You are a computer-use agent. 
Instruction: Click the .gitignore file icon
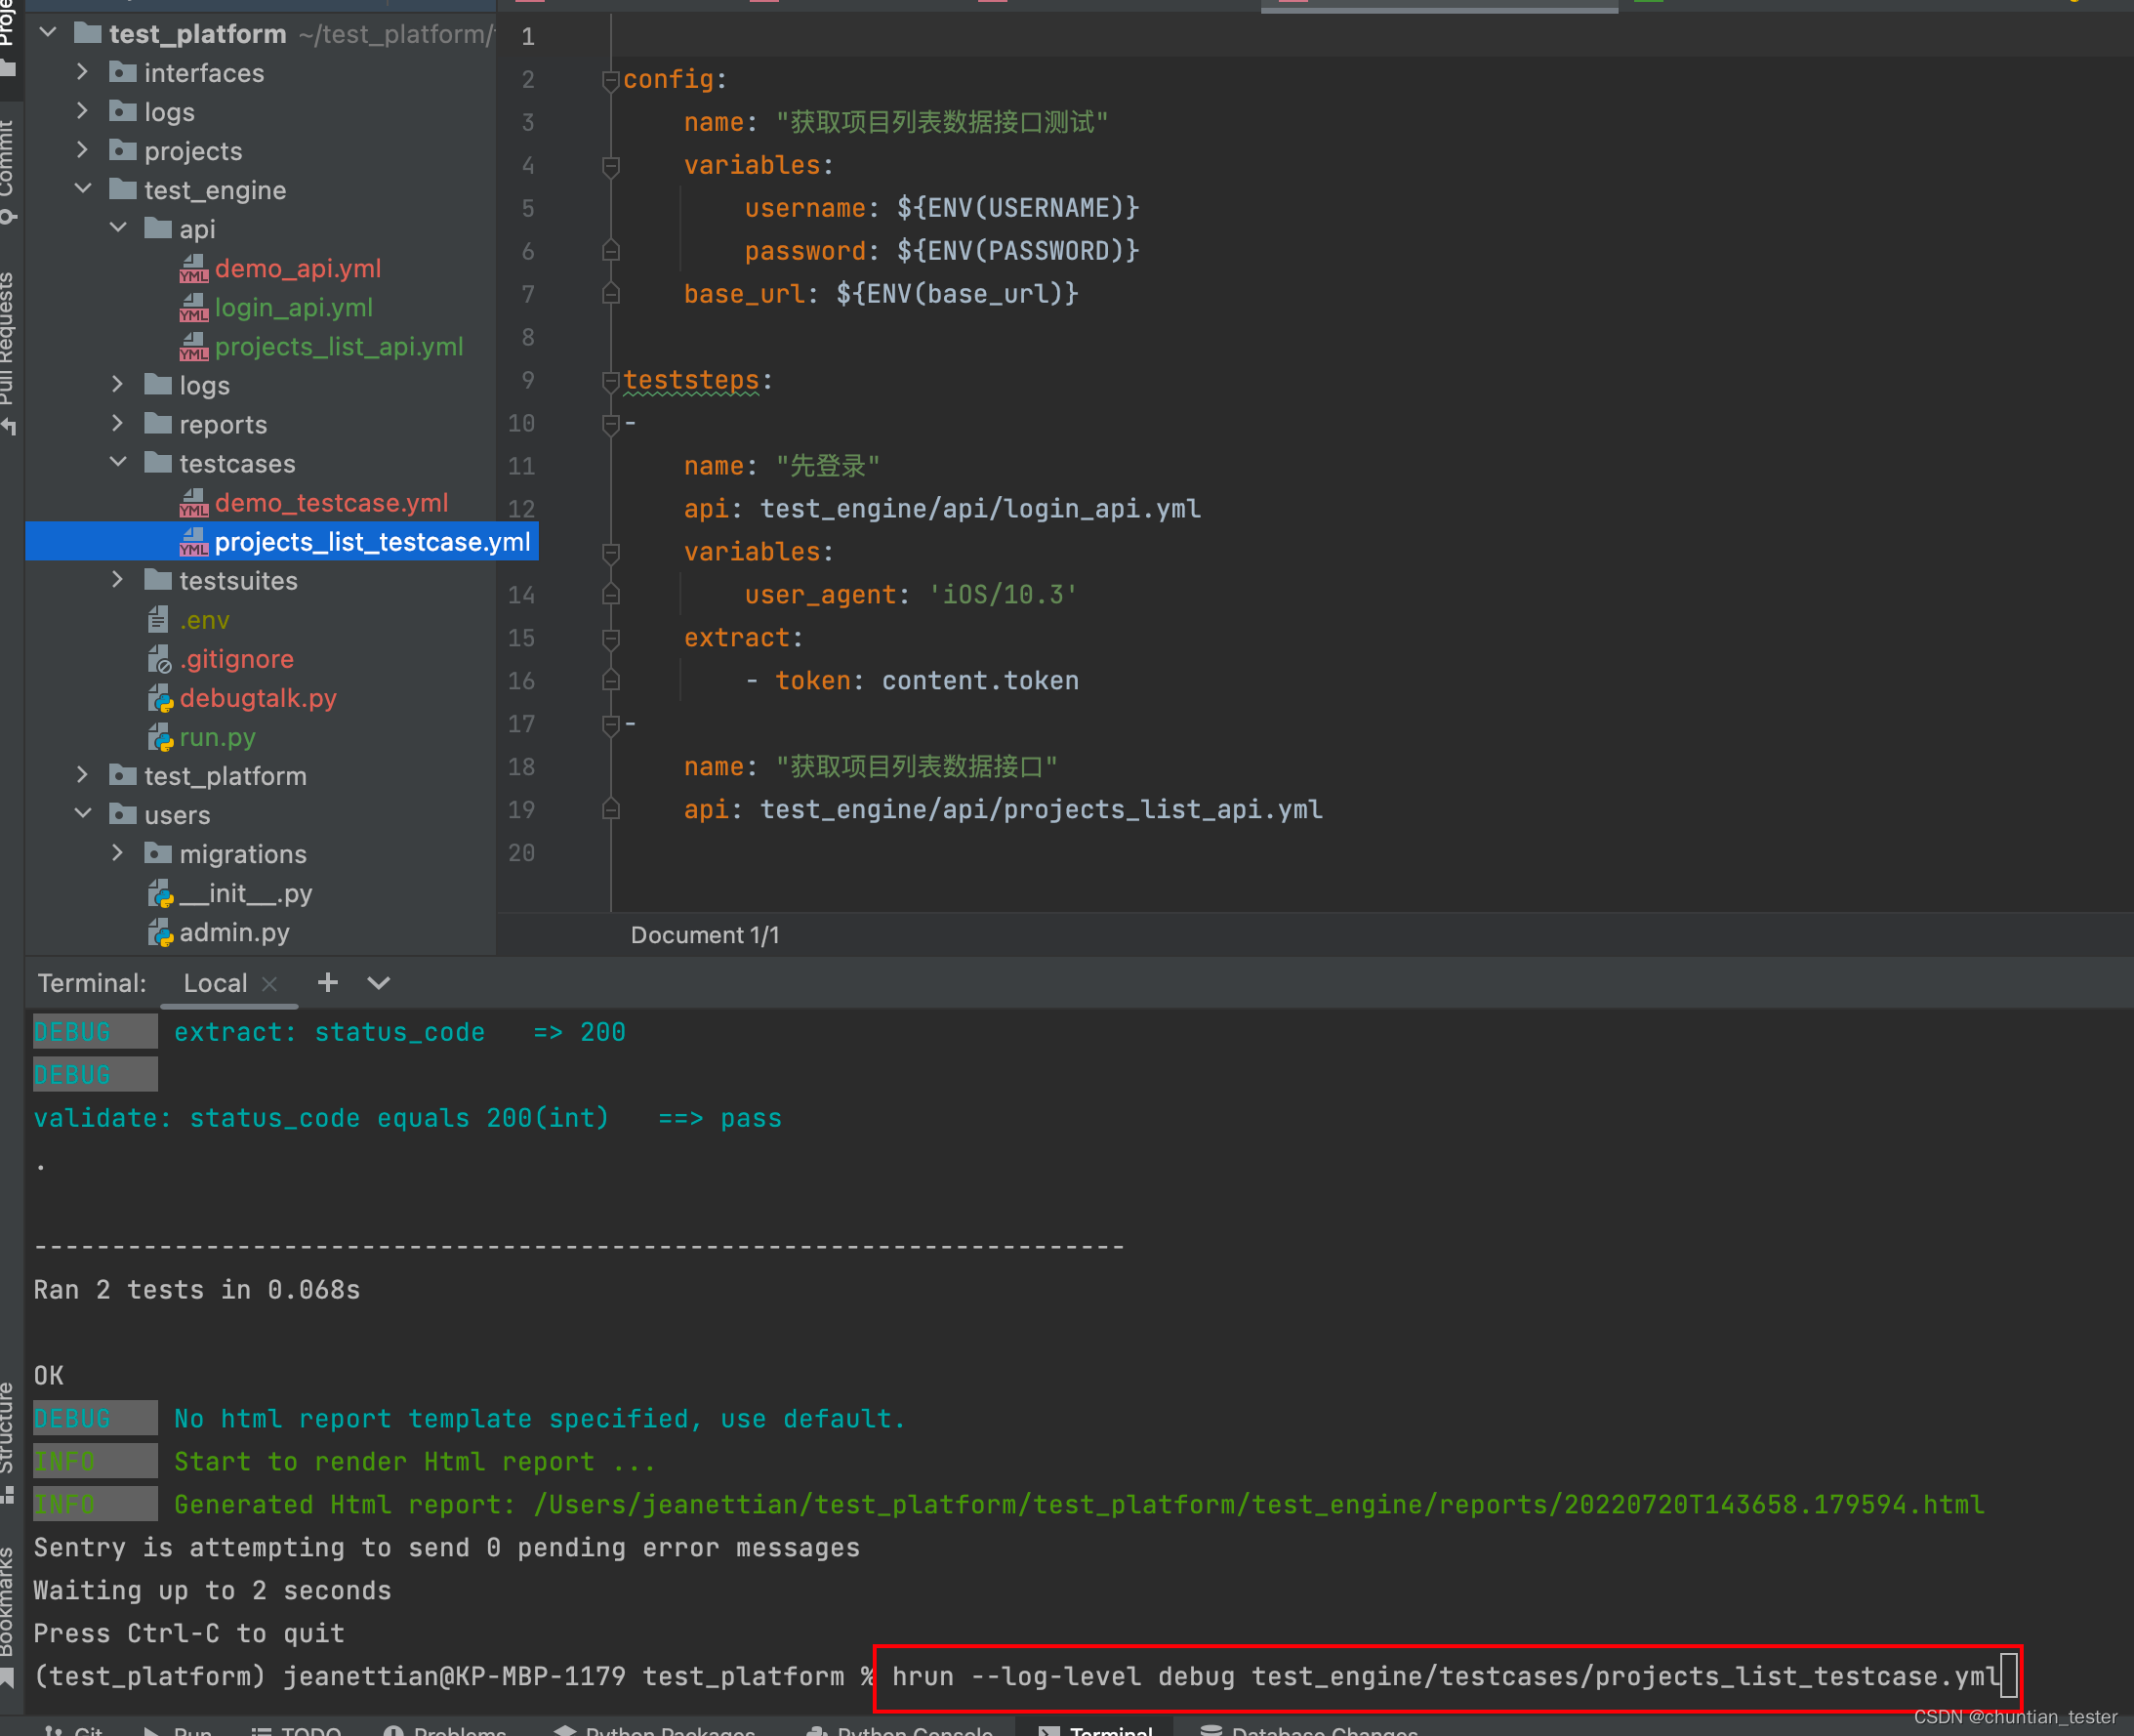point(160,660)
